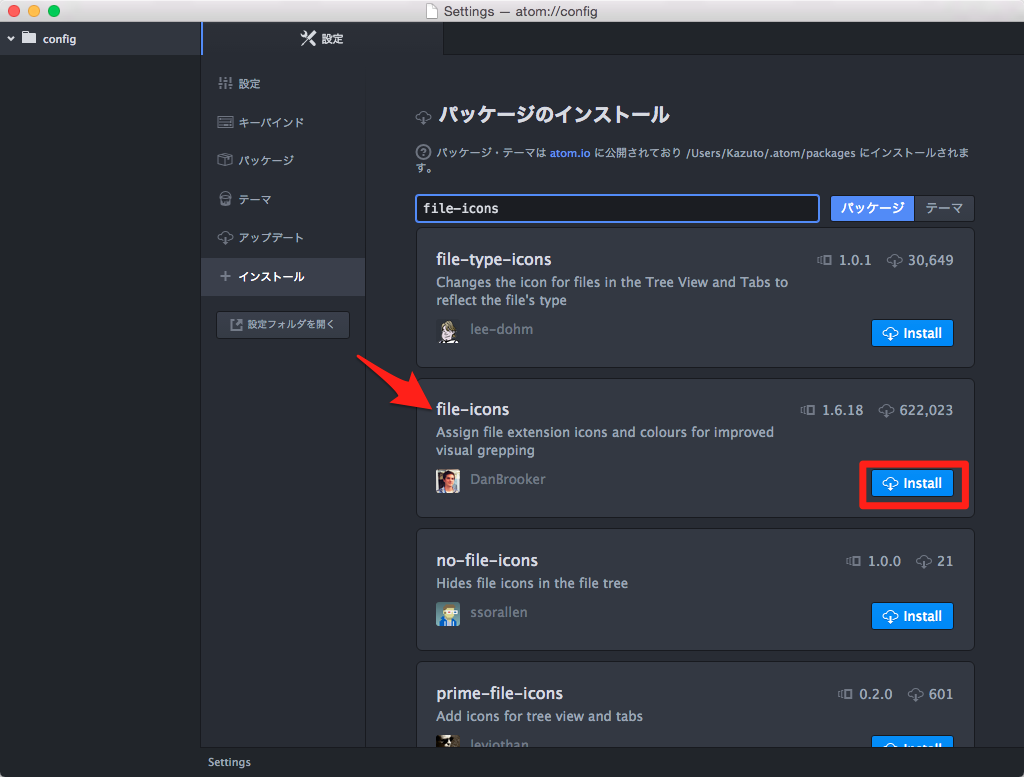Click the 622,023 download count
1024x777 pixels.
[x=926, y=410]
